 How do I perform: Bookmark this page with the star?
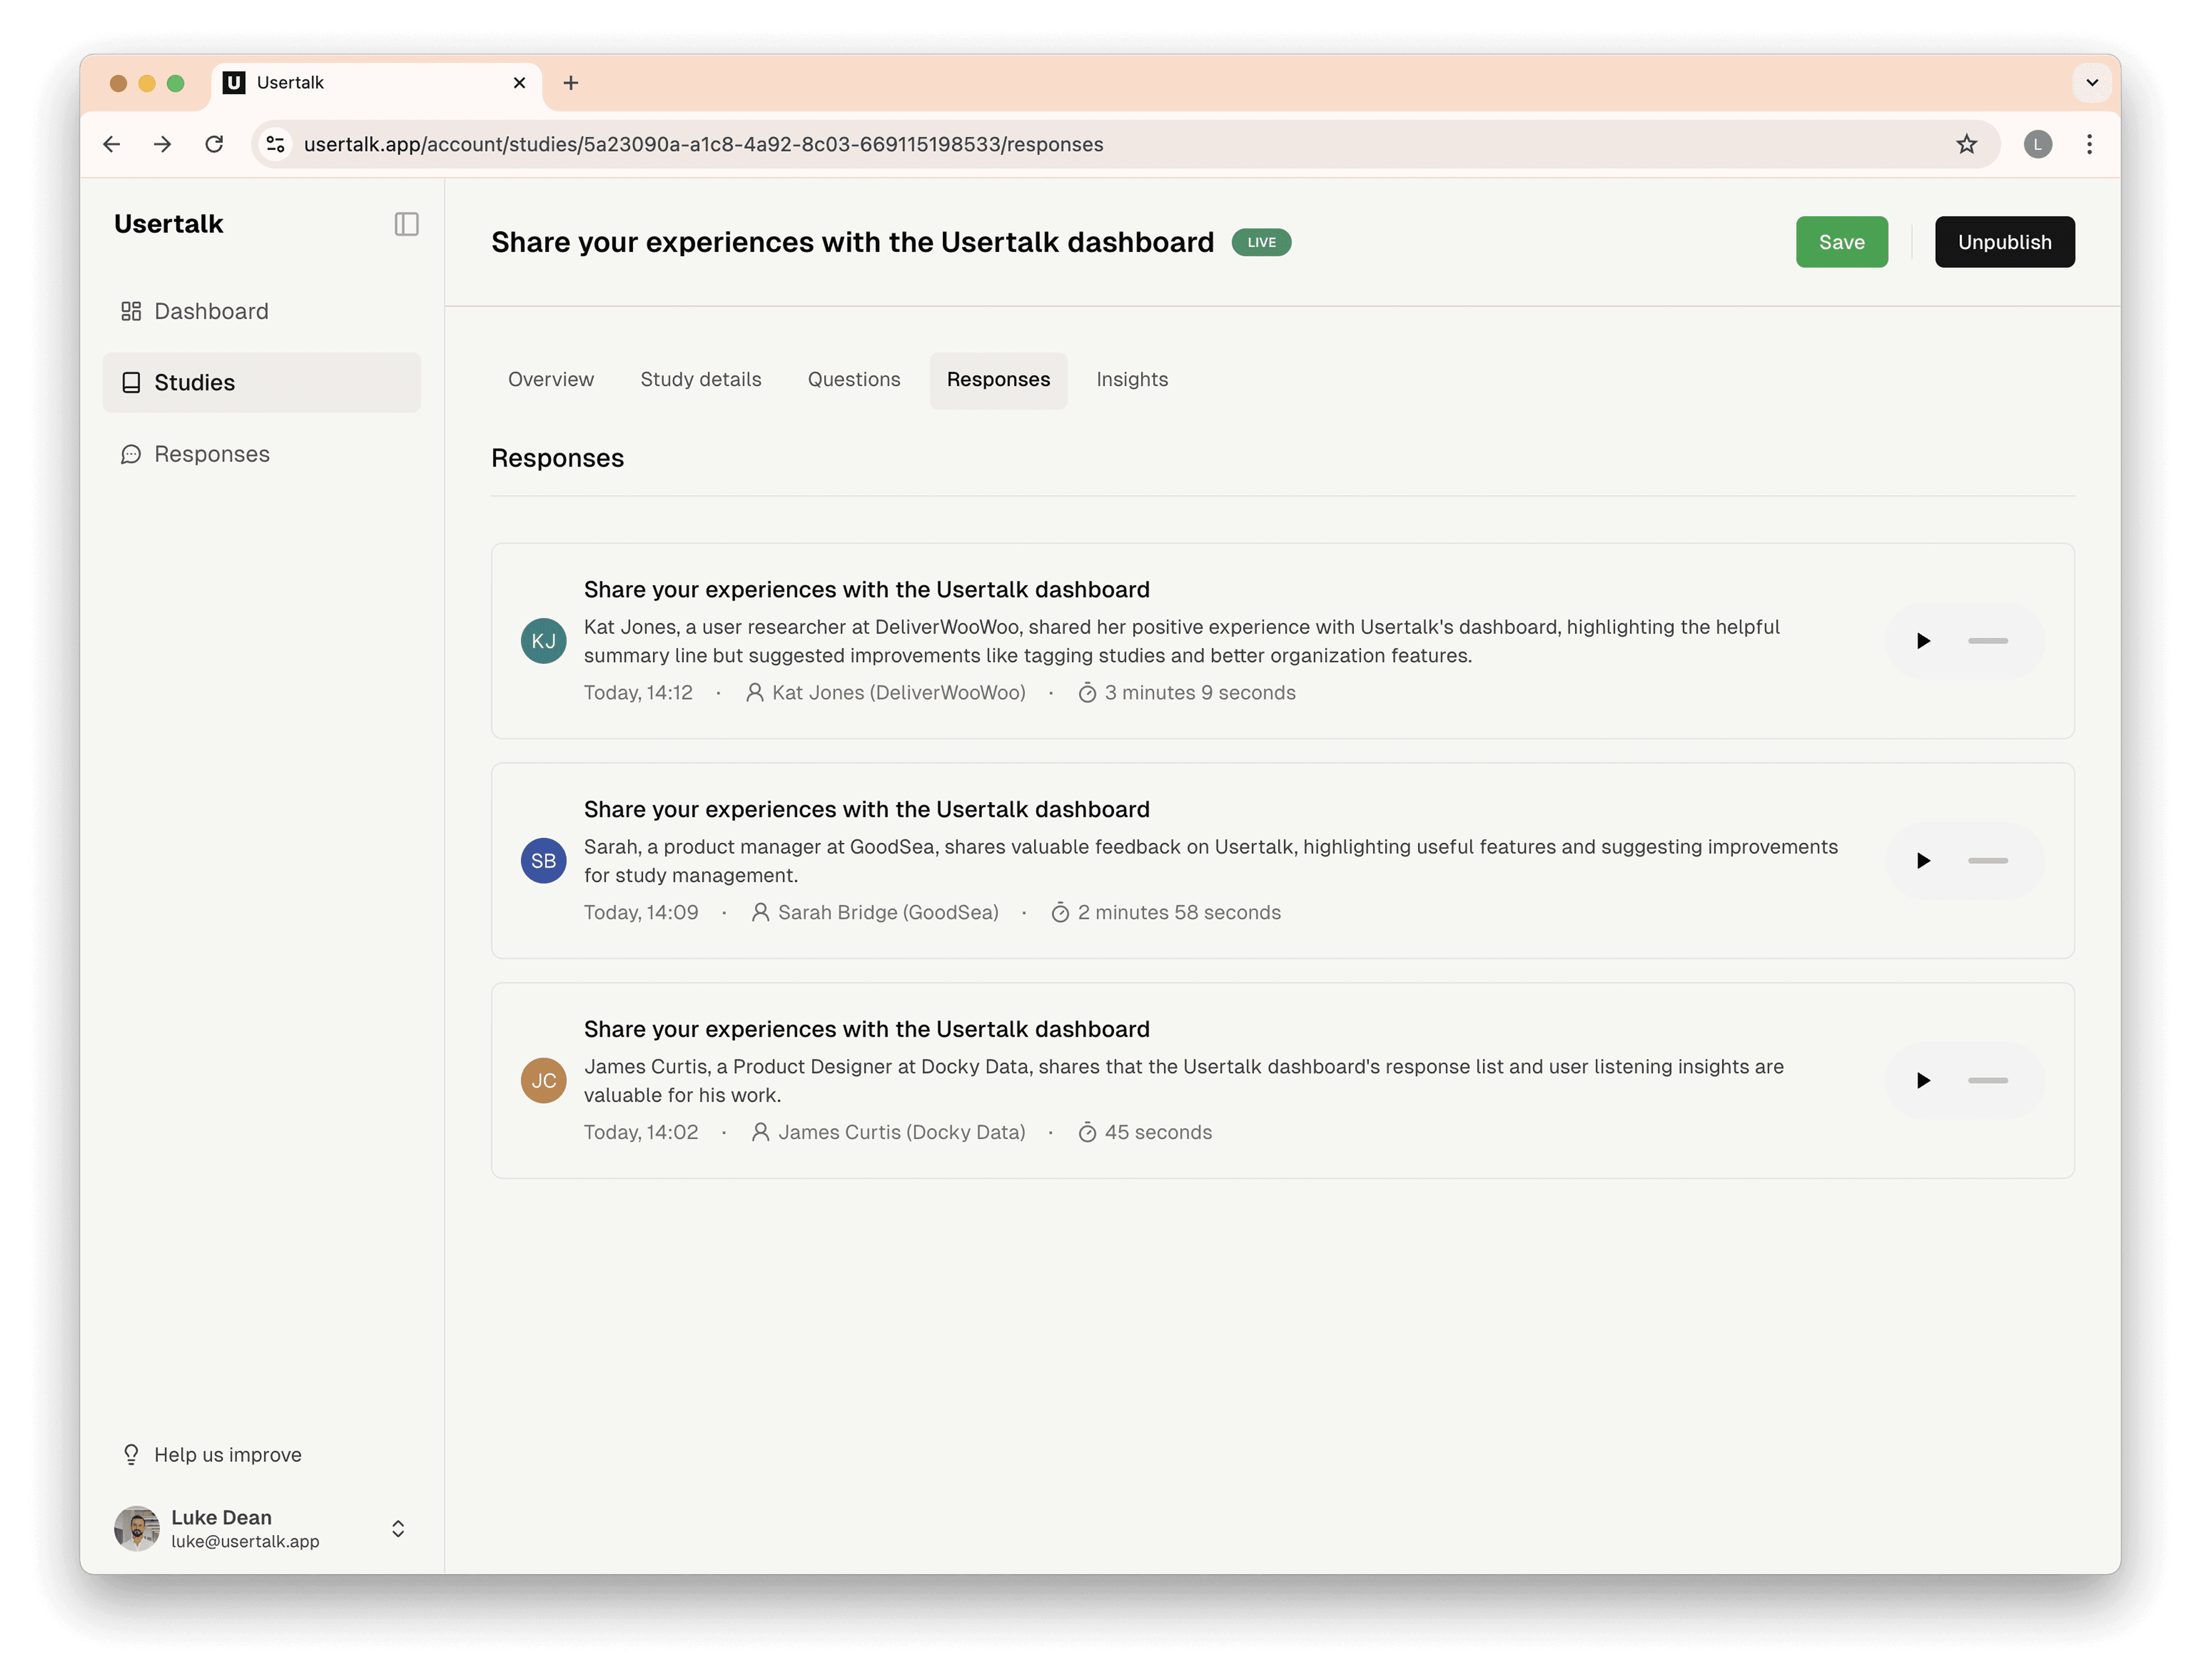pos(1966,144)
